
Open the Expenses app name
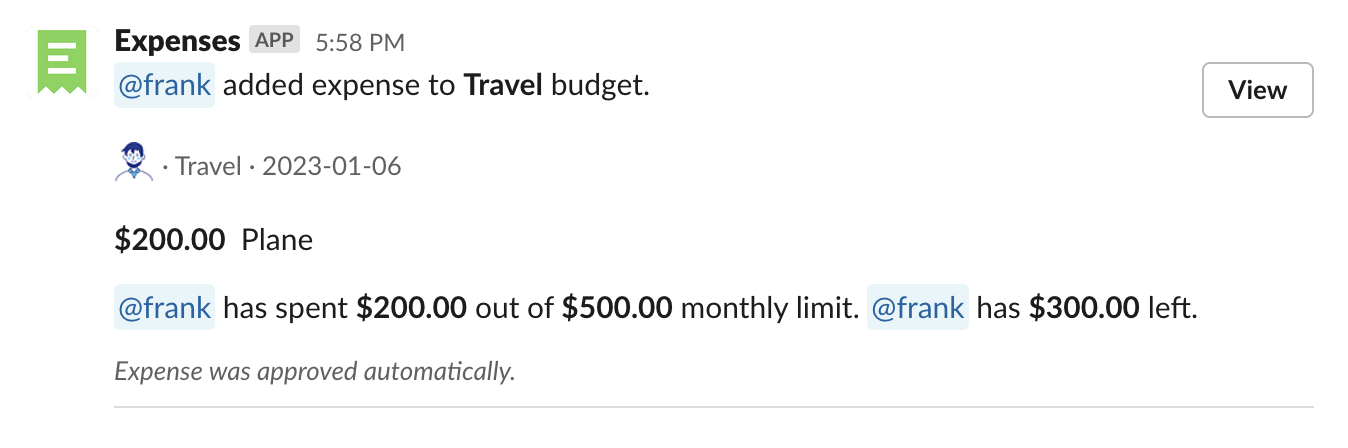tap(177, 41)
